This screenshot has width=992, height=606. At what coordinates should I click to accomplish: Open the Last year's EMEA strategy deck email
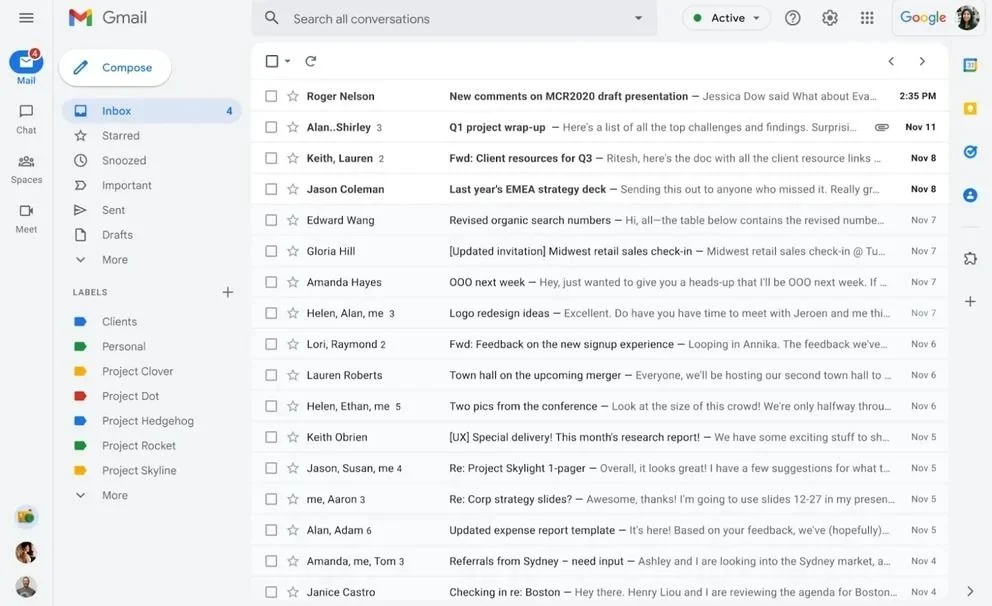pos(600,189)
